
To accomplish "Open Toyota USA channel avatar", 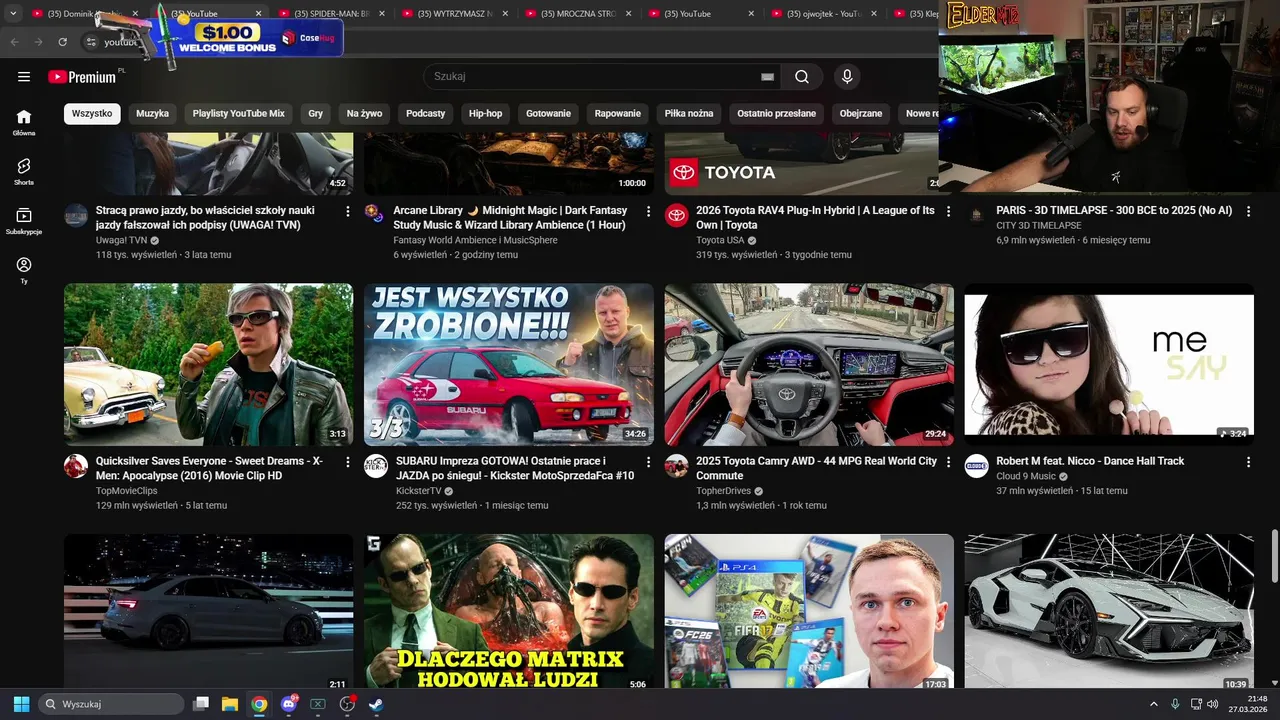I will tap(676, 215).
